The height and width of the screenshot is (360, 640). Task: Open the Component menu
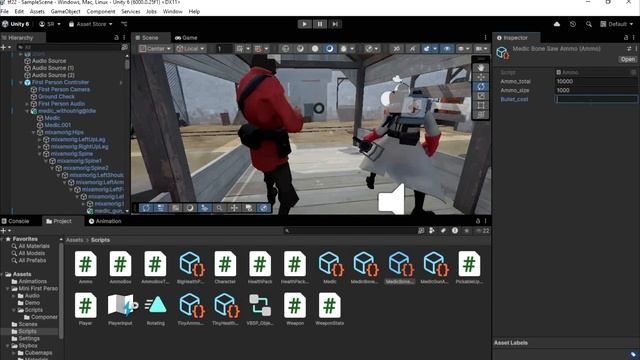(x=101, y=11)
